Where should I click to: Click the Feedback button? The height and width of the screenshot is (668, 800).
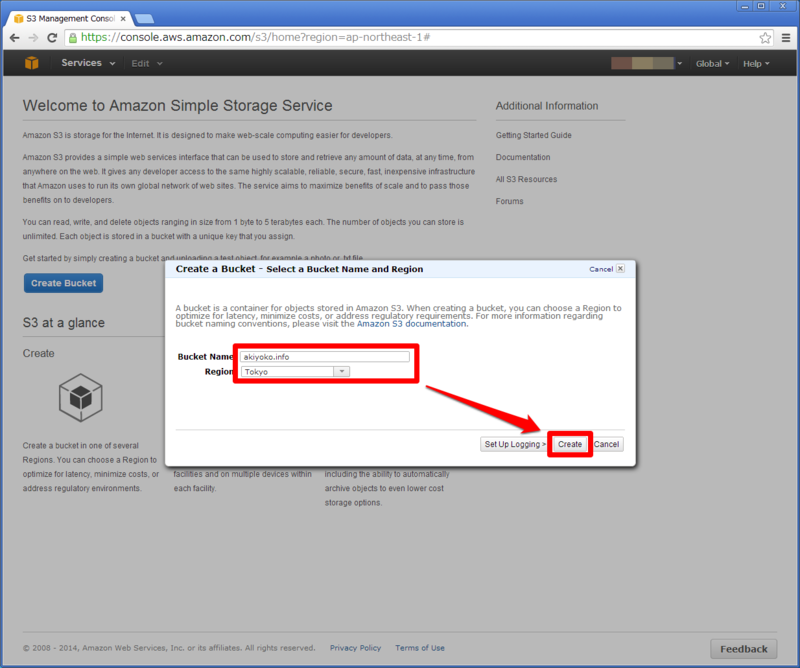tap(743, 649)
